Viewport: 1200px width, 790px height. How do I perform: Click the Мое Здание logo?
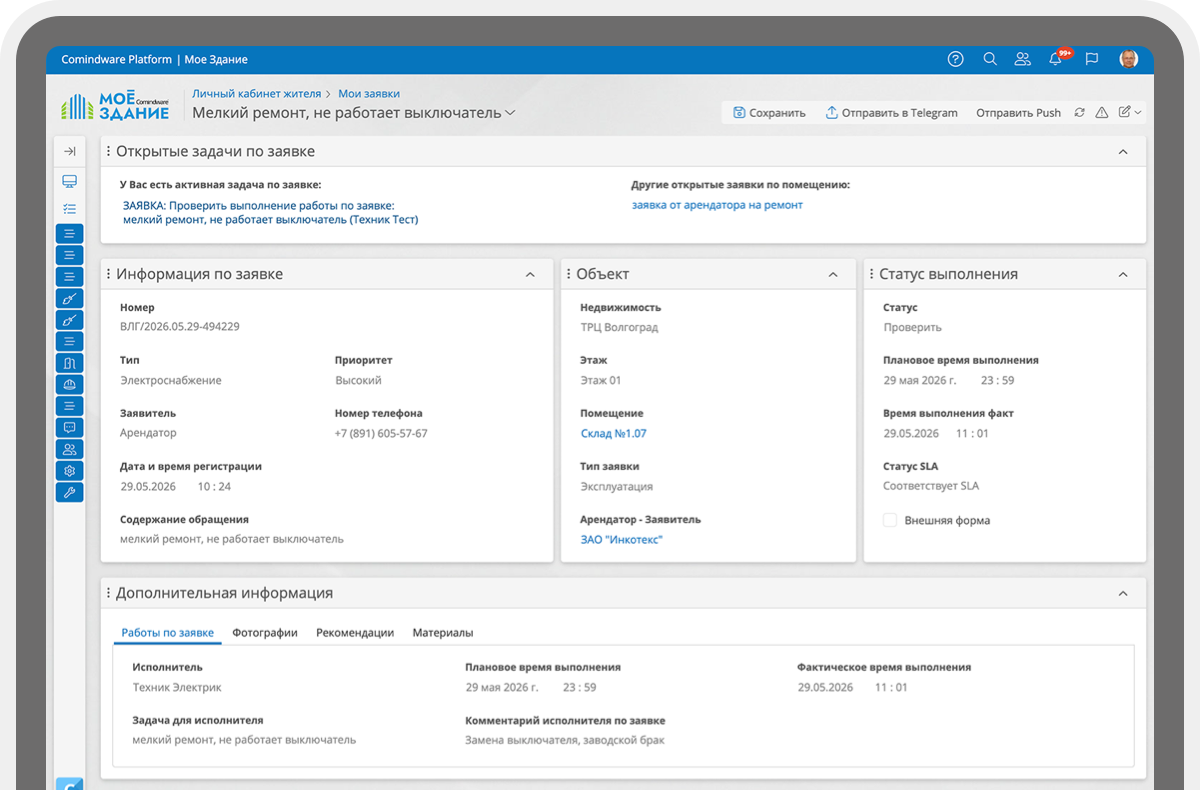(115, 105)
